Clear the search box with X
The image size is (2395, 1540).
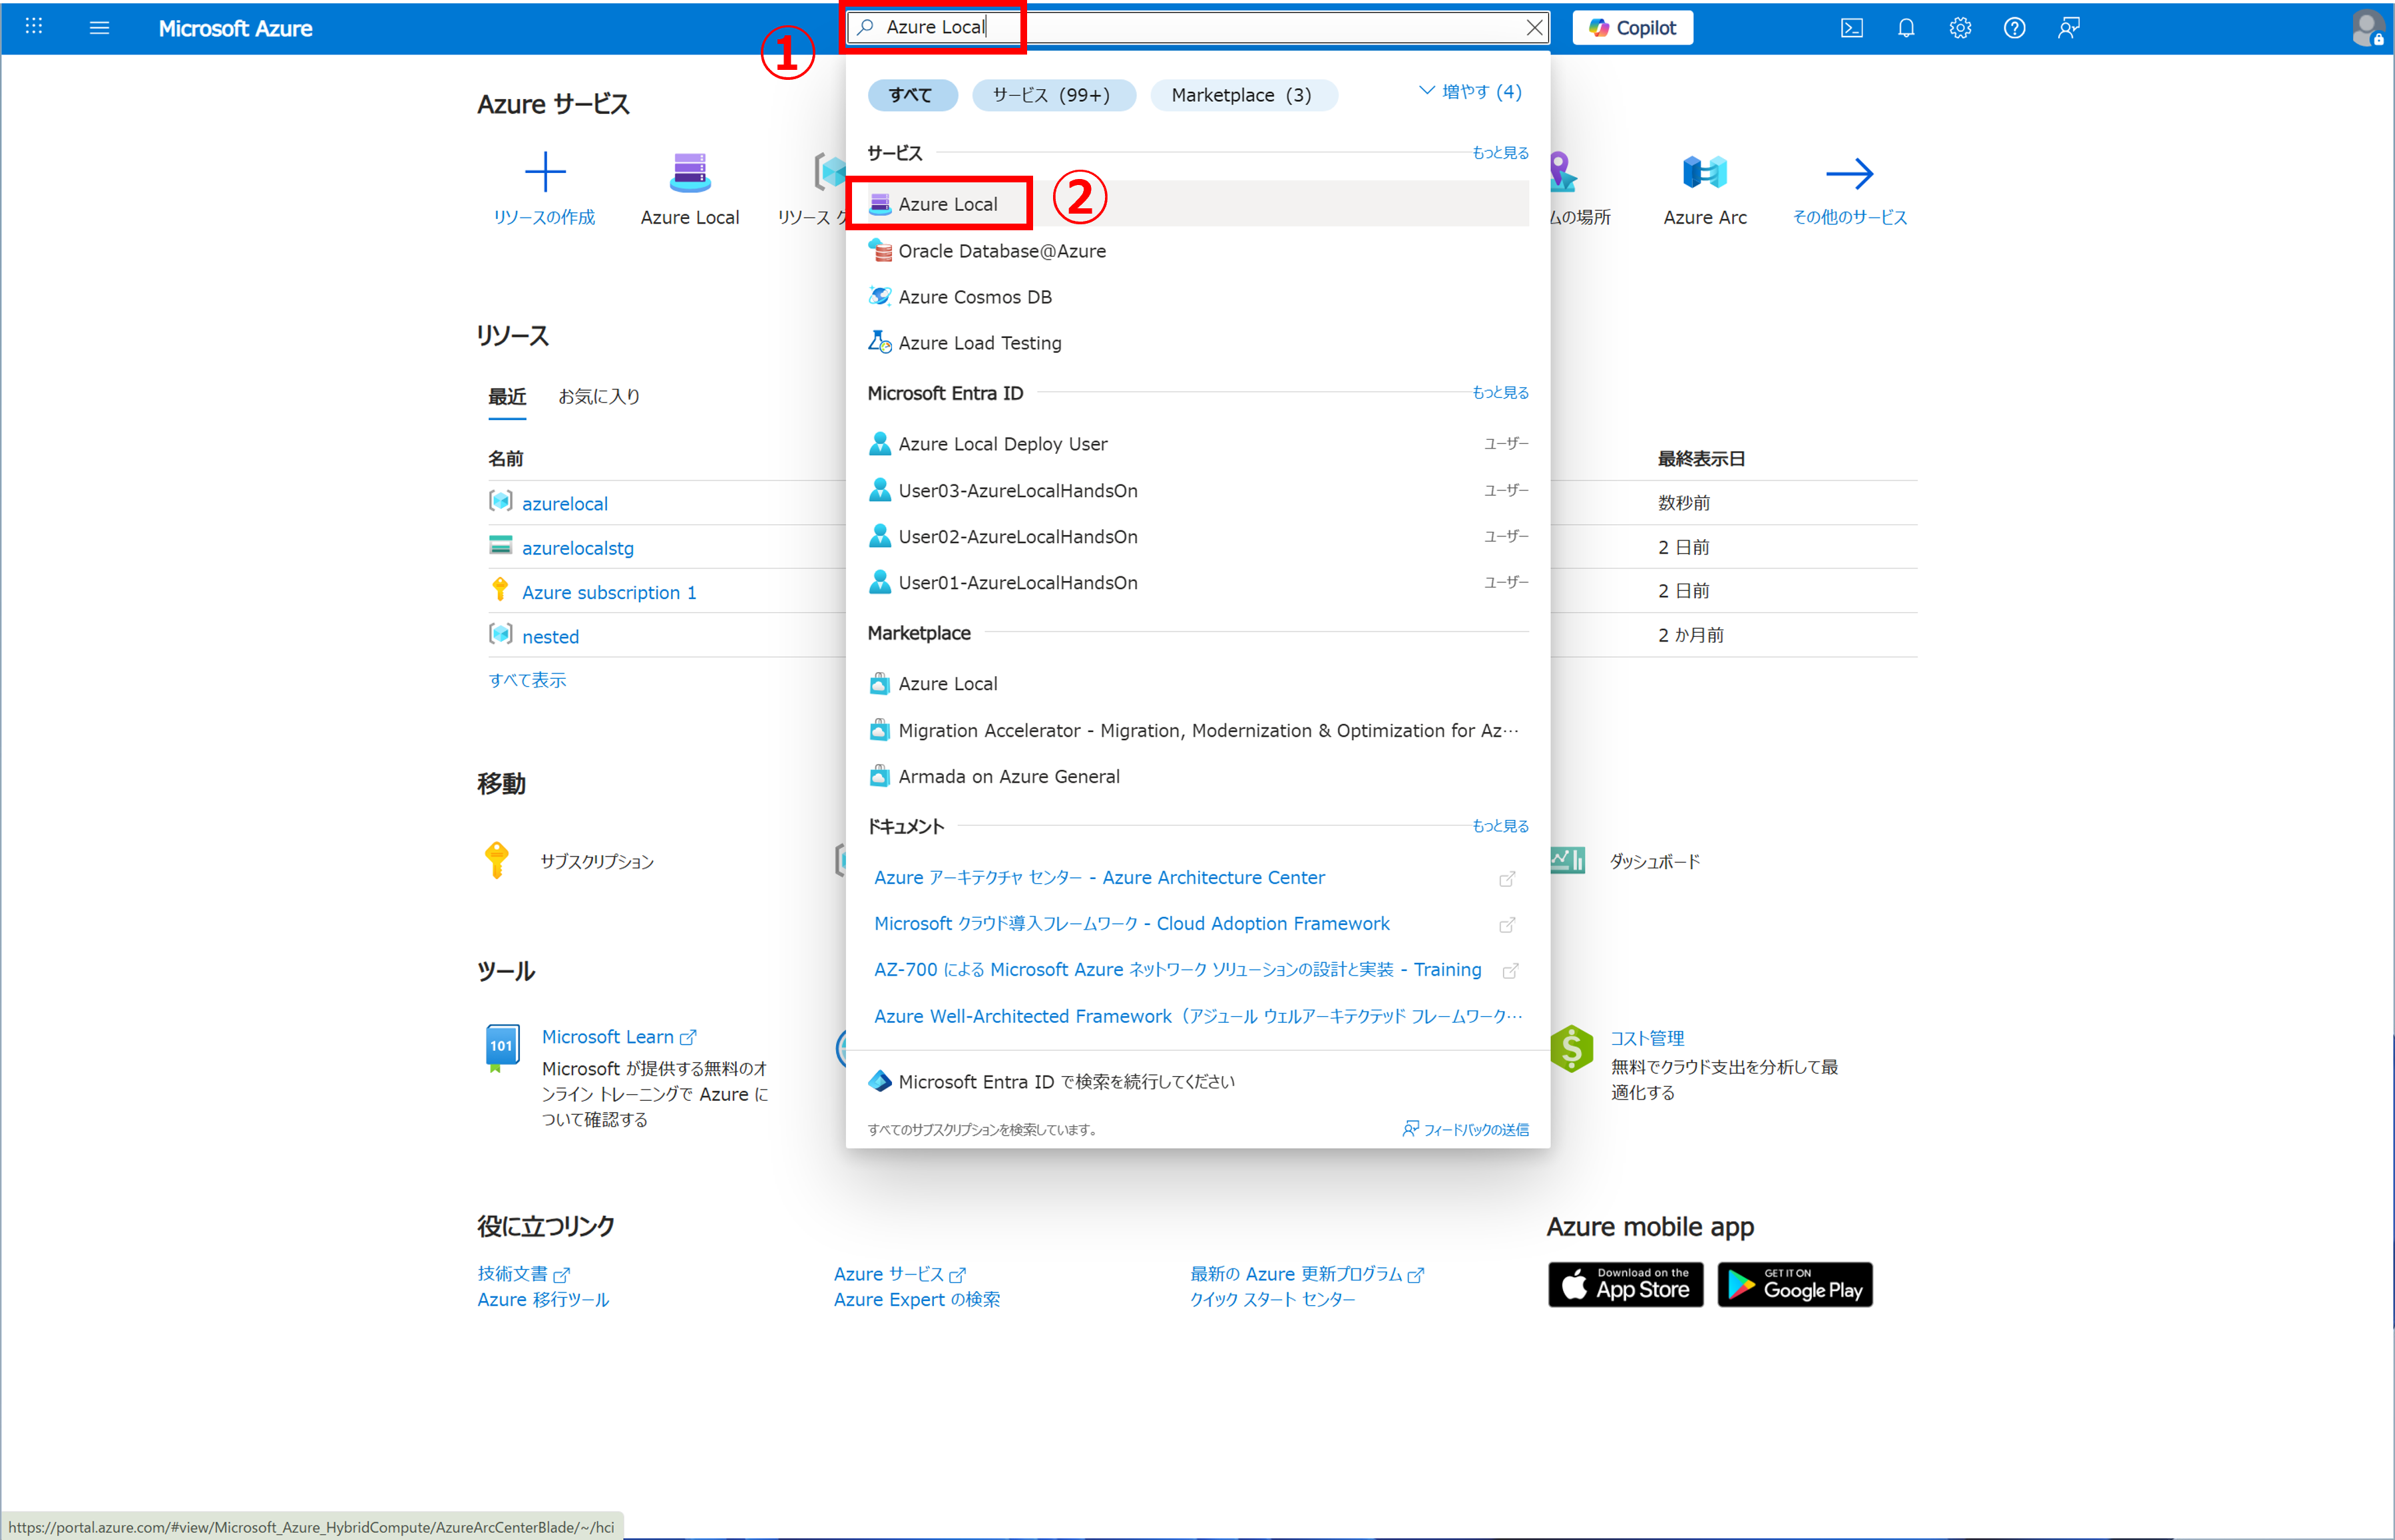click(x=1534, y=28)
